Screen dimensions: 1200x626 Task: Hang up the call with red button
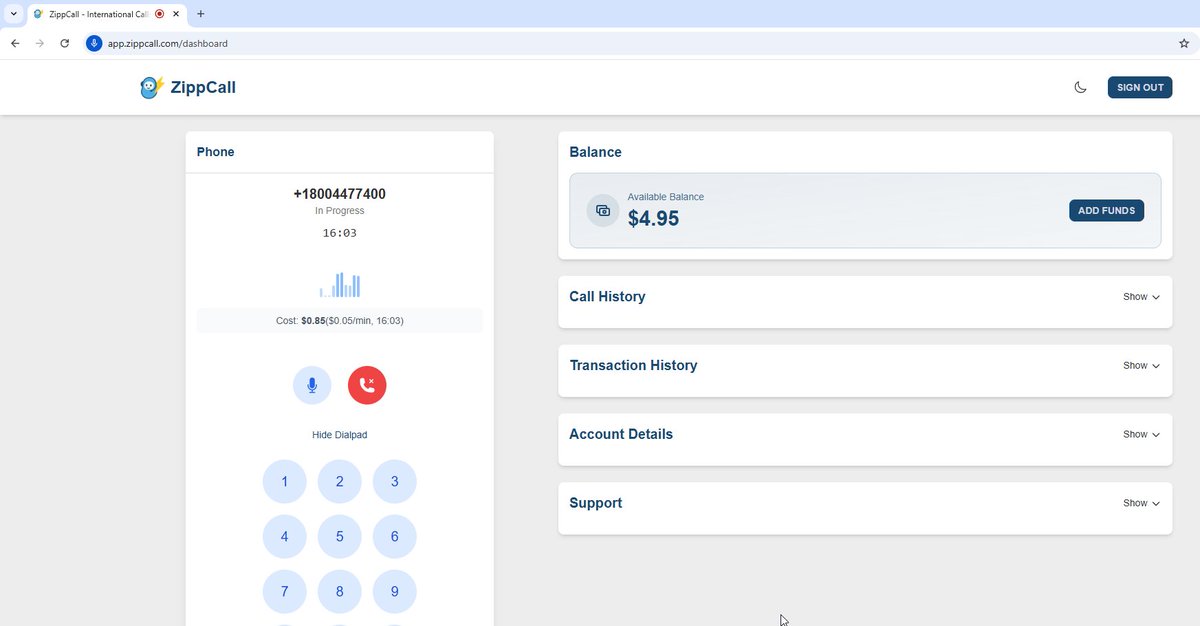pos(367,386)
